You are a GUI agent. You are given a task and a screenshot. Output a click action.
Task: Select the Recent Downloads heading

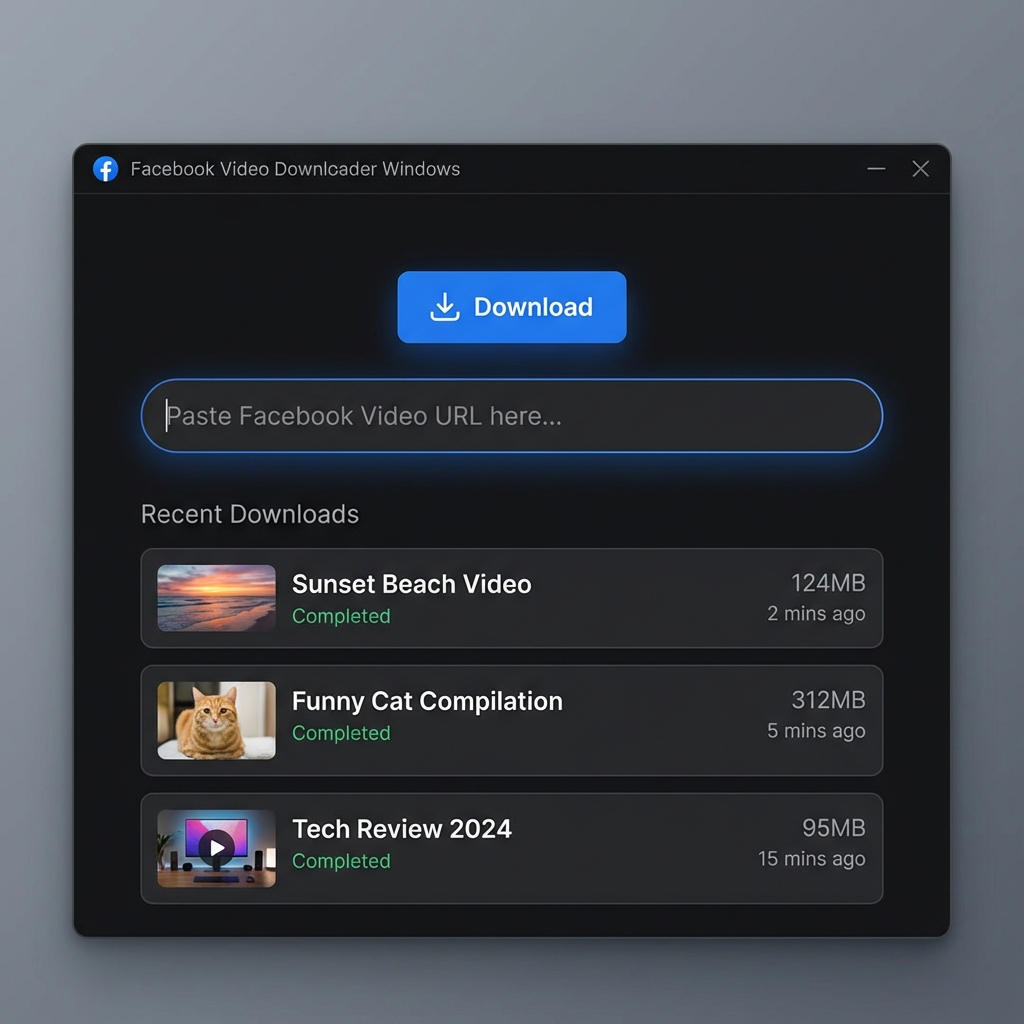250,514
